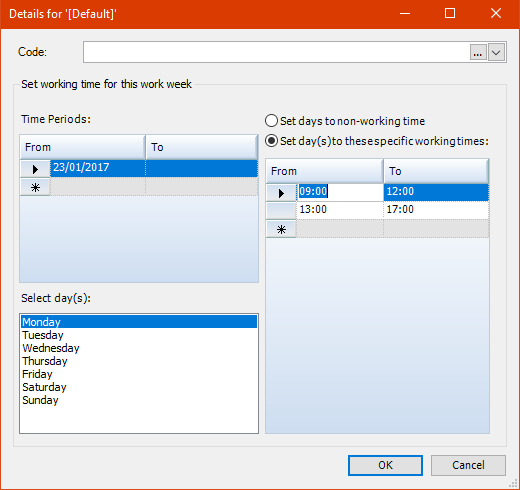Select the 12:00 To cell
The height and width of the screenshot is (490, 520).
[436, 192]
